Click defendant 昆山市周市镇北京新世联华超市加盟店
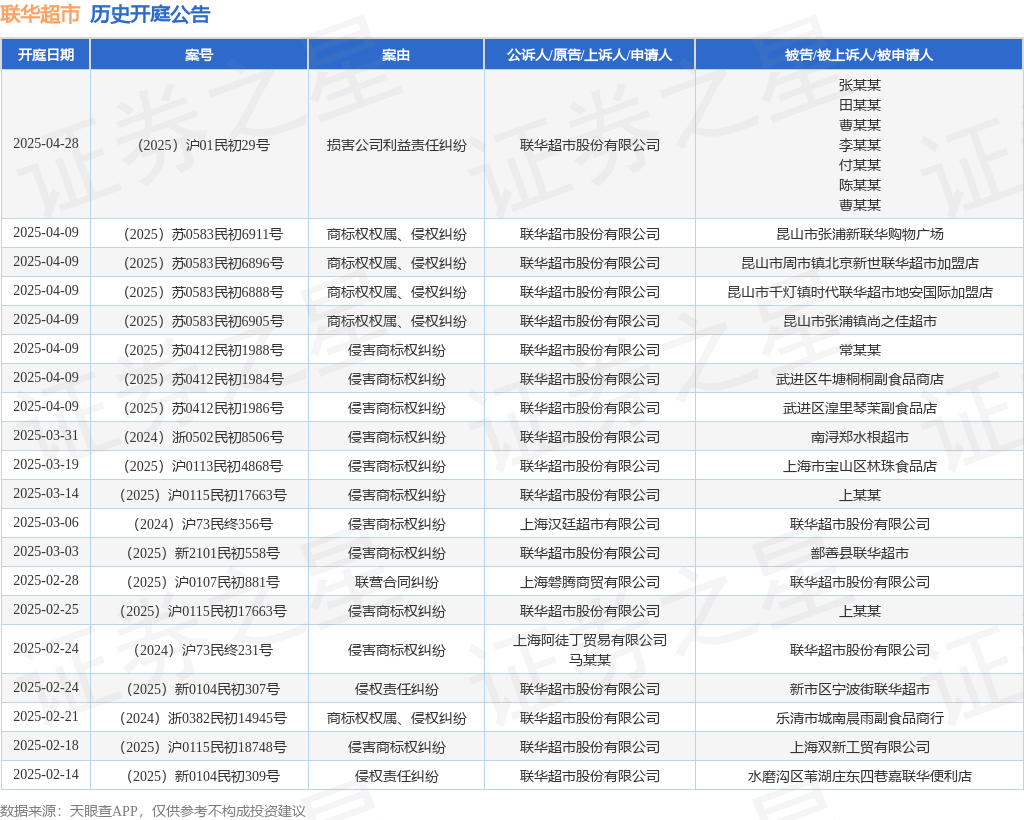 pyautogui.click(x=859, y=263)
